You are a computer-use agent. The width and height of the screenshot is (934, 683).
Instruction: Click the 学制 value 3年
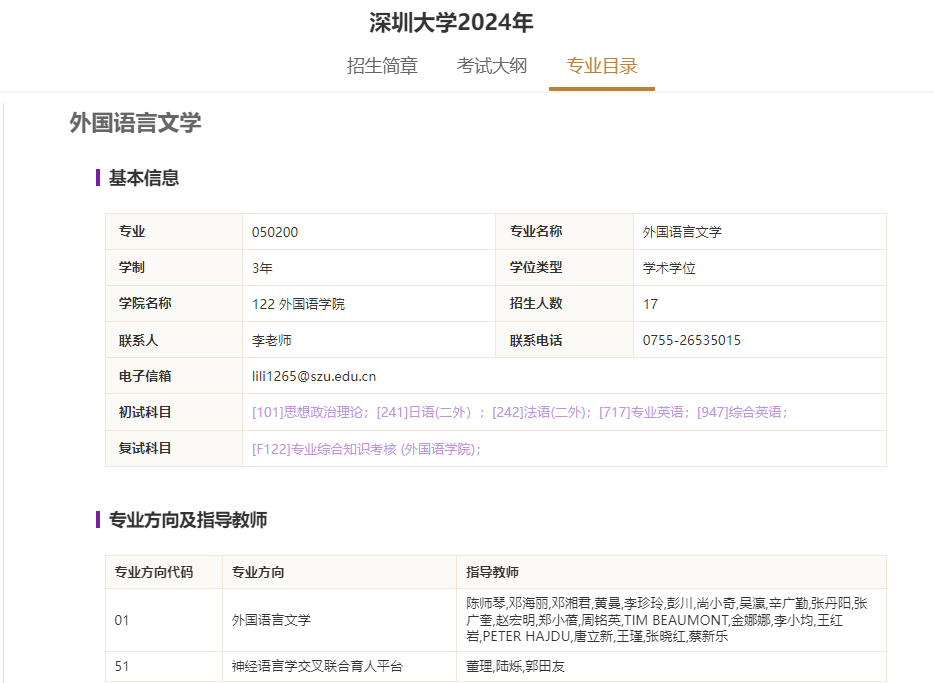[x=262, y=268]
